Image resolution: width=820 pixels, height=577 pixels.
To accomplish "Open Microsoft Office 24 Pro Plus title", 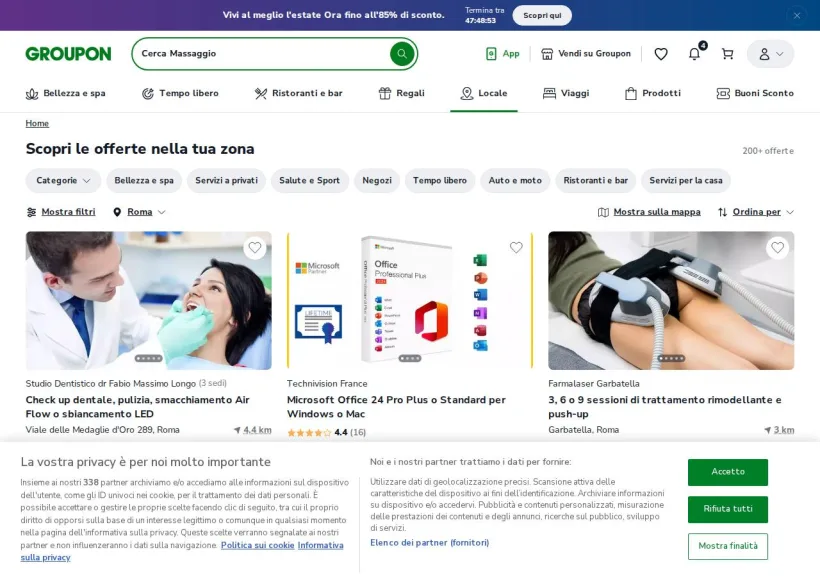I will (396, 406).
